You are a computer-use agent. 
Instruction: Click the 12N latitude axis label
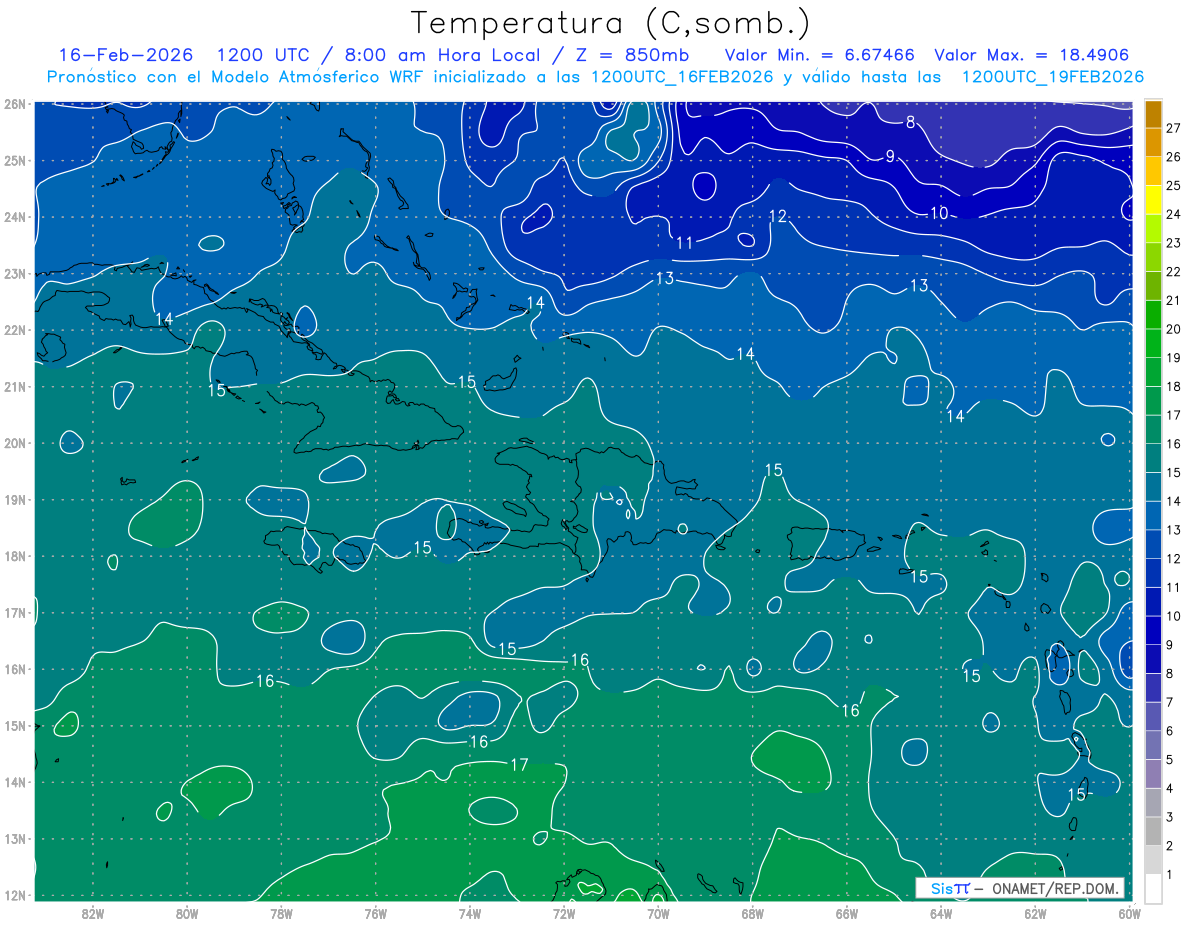tap(14, 895)
